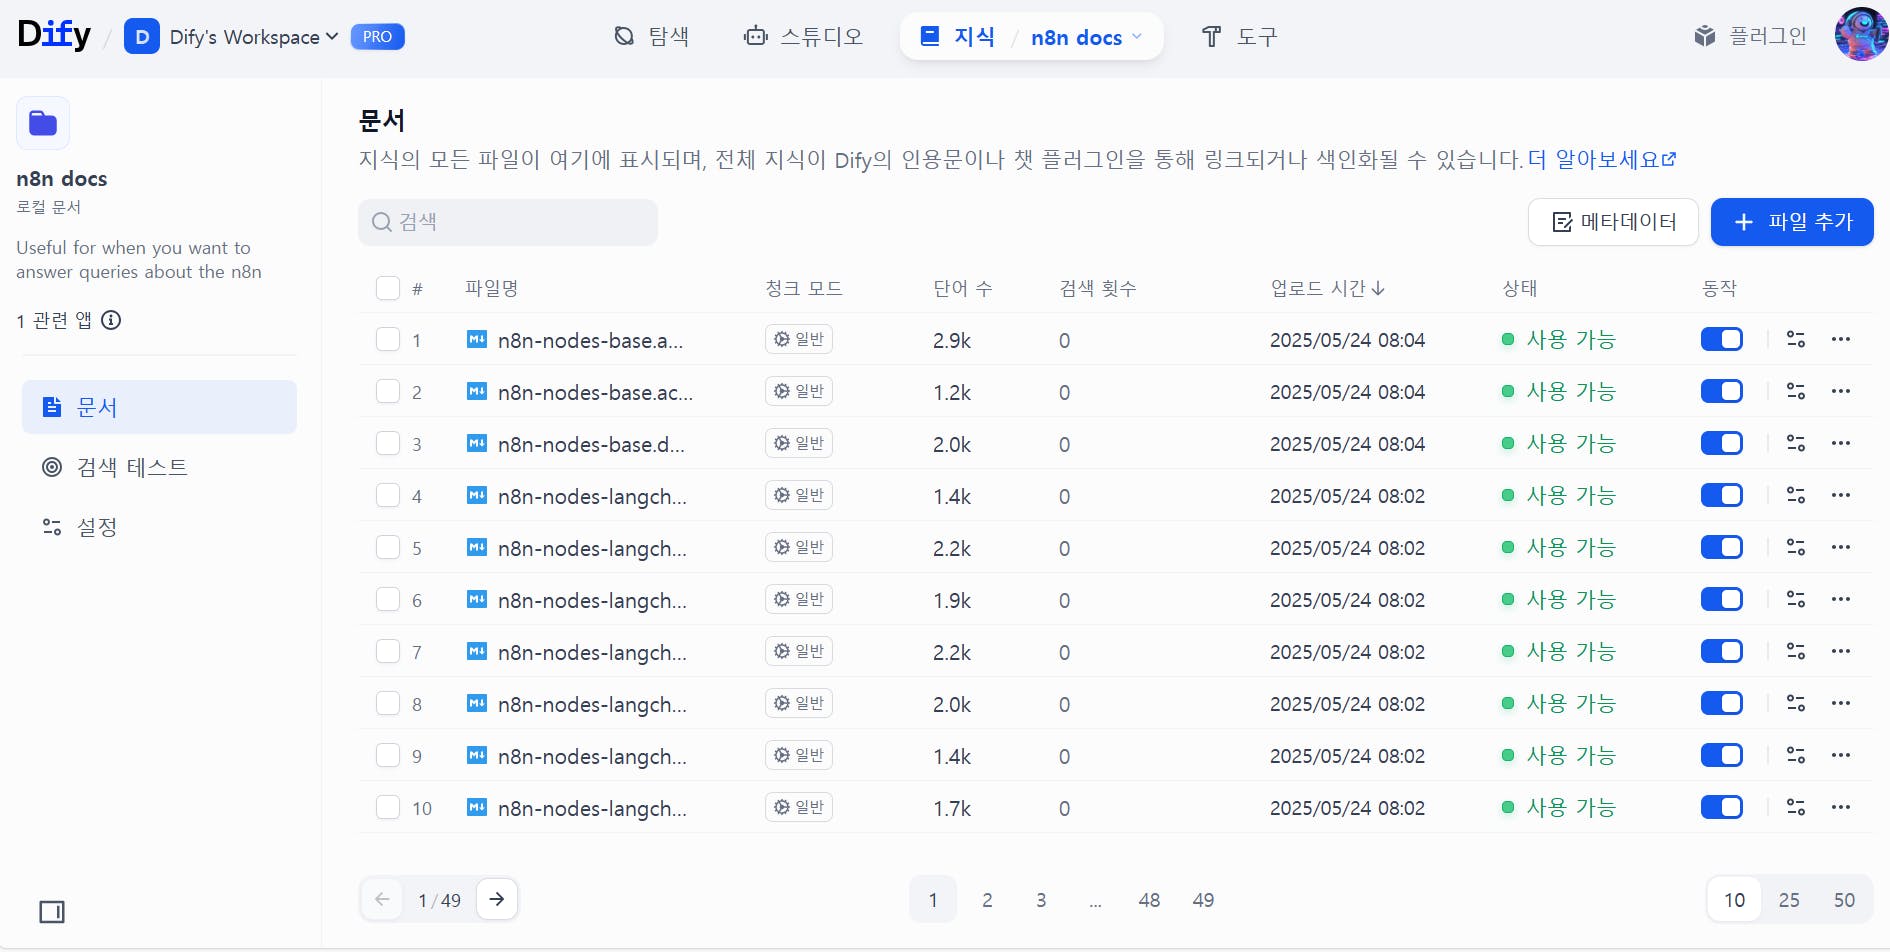Sort by upload time (업로드 시간) column
The image size is (1890, 952).
point(1327,289)
